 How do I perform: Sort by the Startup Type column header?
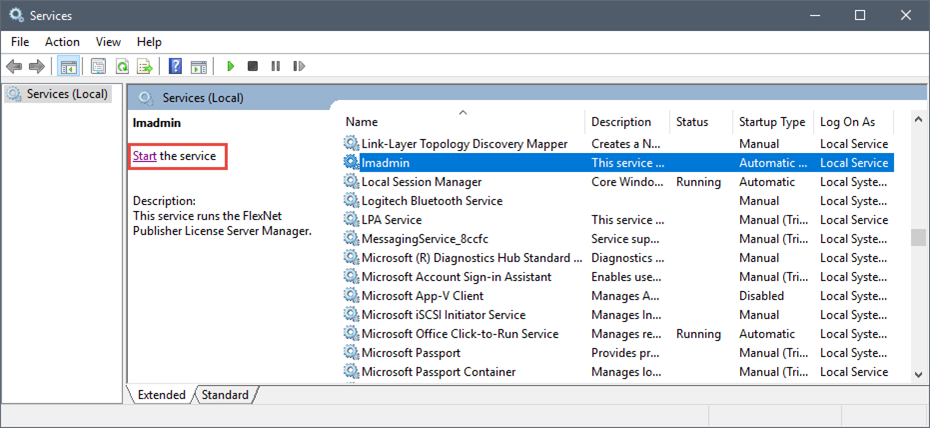tap(772, 122)
